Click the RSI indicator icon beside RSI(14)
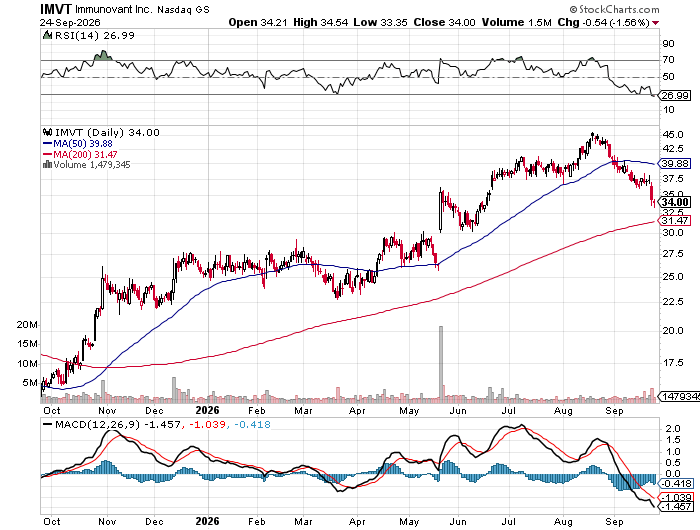The image size is (700, 530). click(47, 35)
